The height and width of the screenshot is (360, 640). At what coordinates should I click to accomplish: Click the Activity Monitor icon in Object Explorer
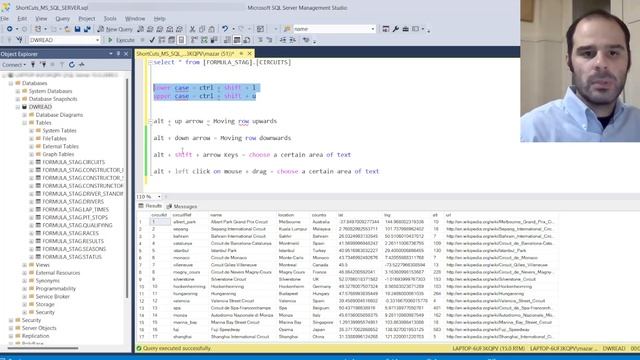pyautogui.click(x=82, y=64)
